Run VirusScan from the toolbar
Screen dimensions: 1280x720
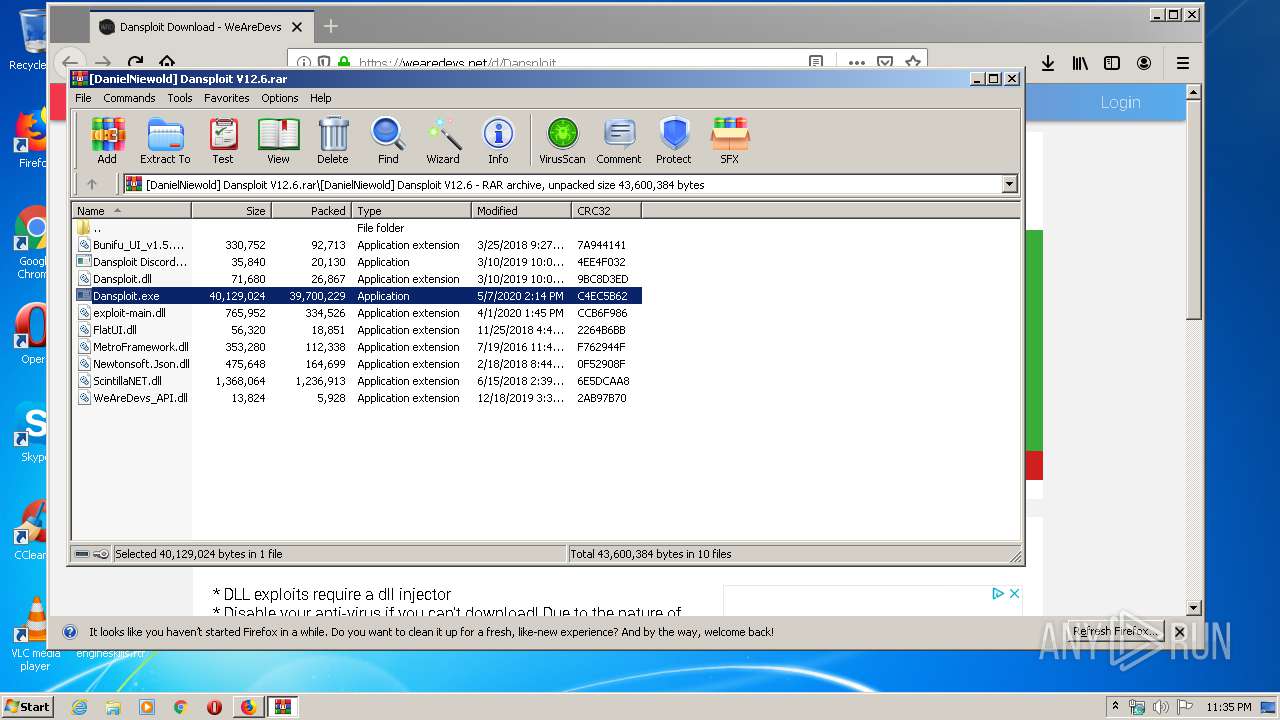click(562, 140)
